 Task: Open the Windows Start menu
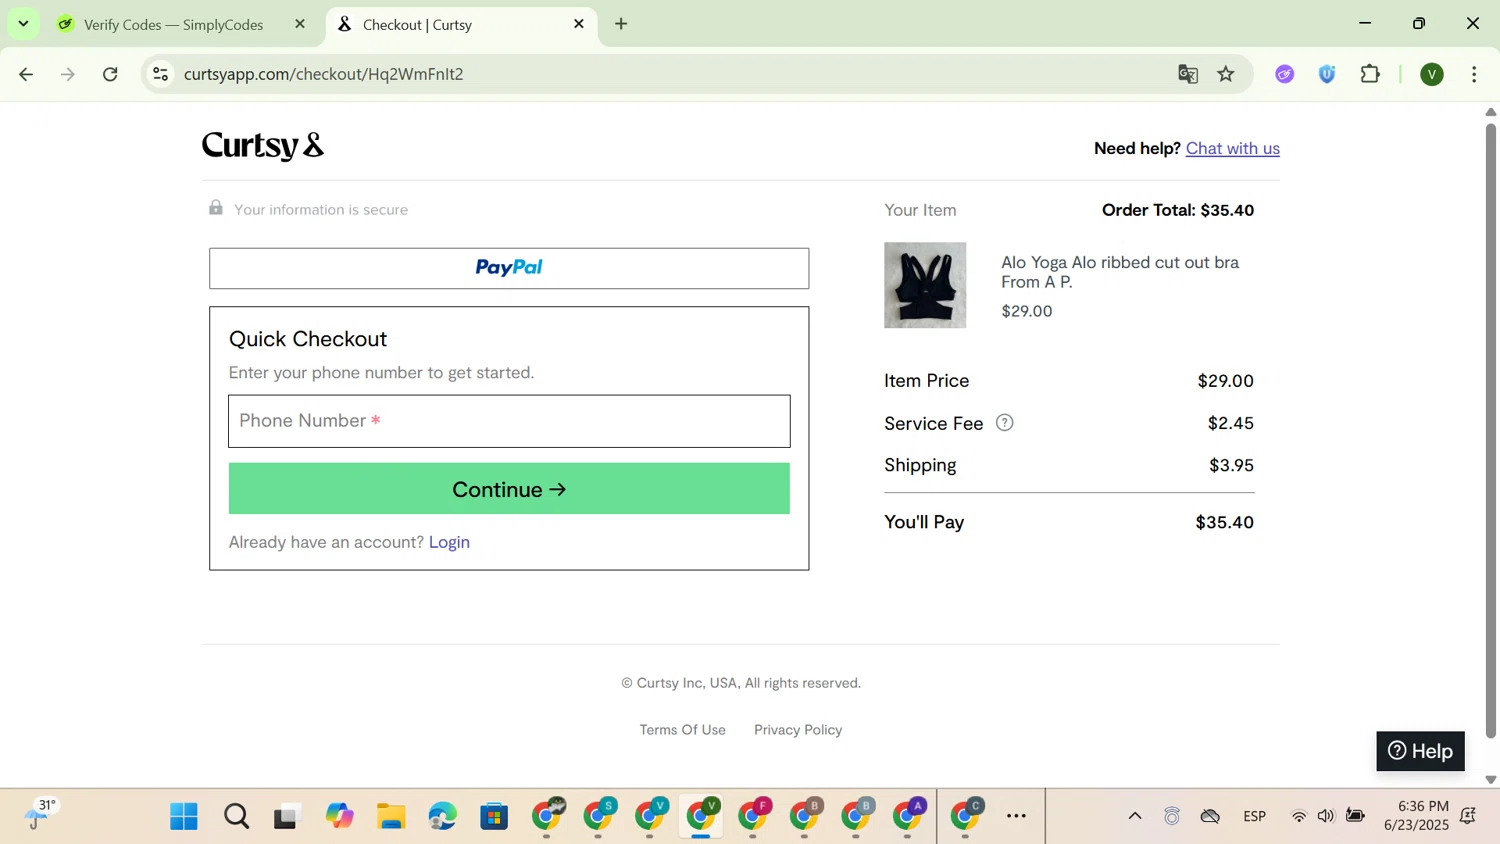[x=184, y=817]
